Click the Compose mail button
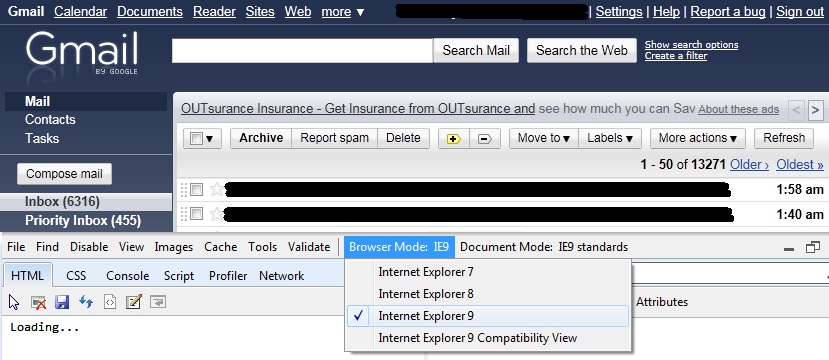 click(65, 174)
